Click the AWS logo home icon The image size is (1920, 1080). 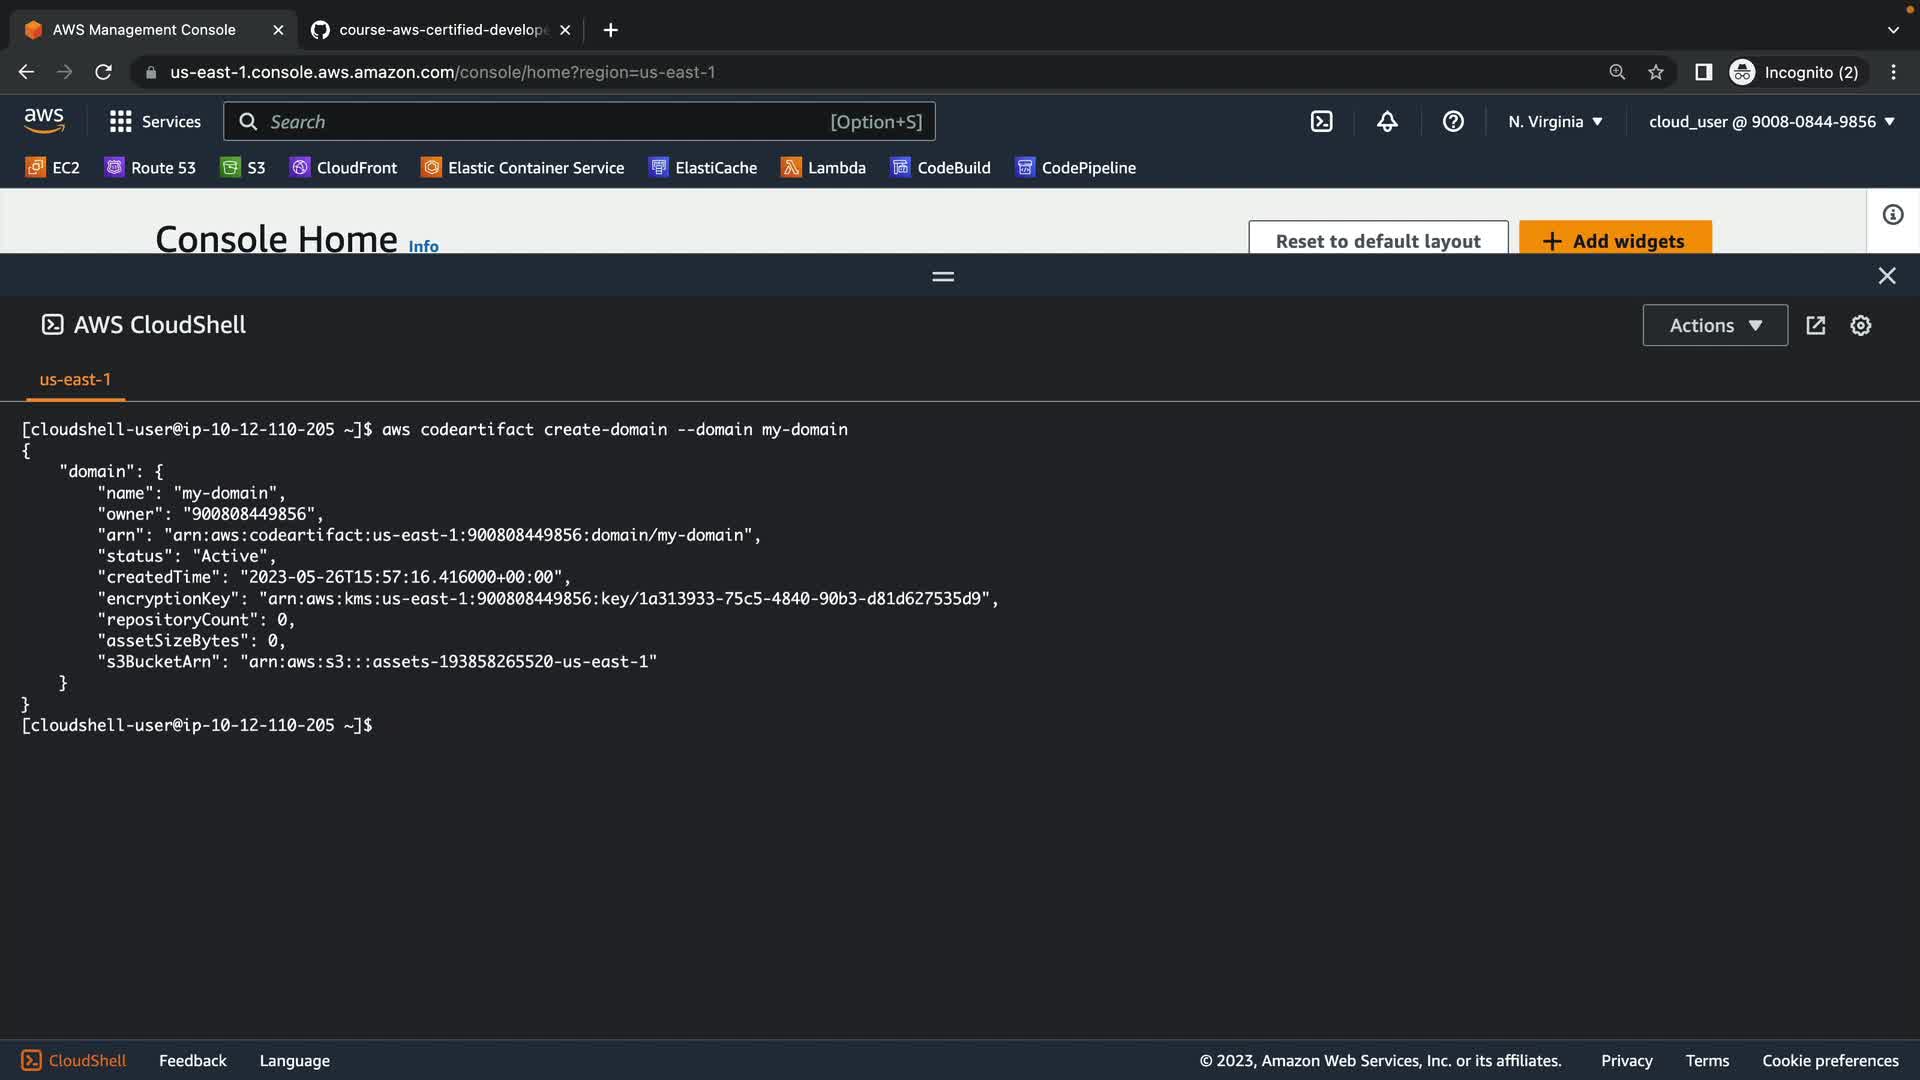click(44, 121)
